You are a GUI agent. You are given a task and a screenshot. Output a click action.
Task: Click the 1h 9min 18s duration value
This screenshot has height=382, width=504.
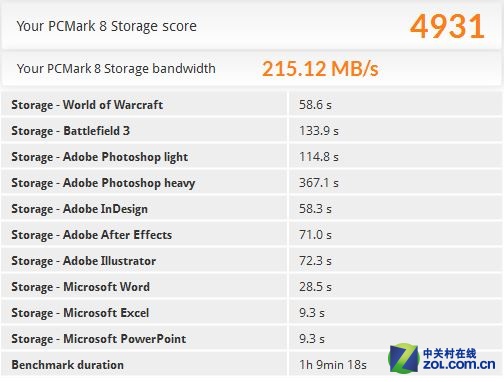333,365
